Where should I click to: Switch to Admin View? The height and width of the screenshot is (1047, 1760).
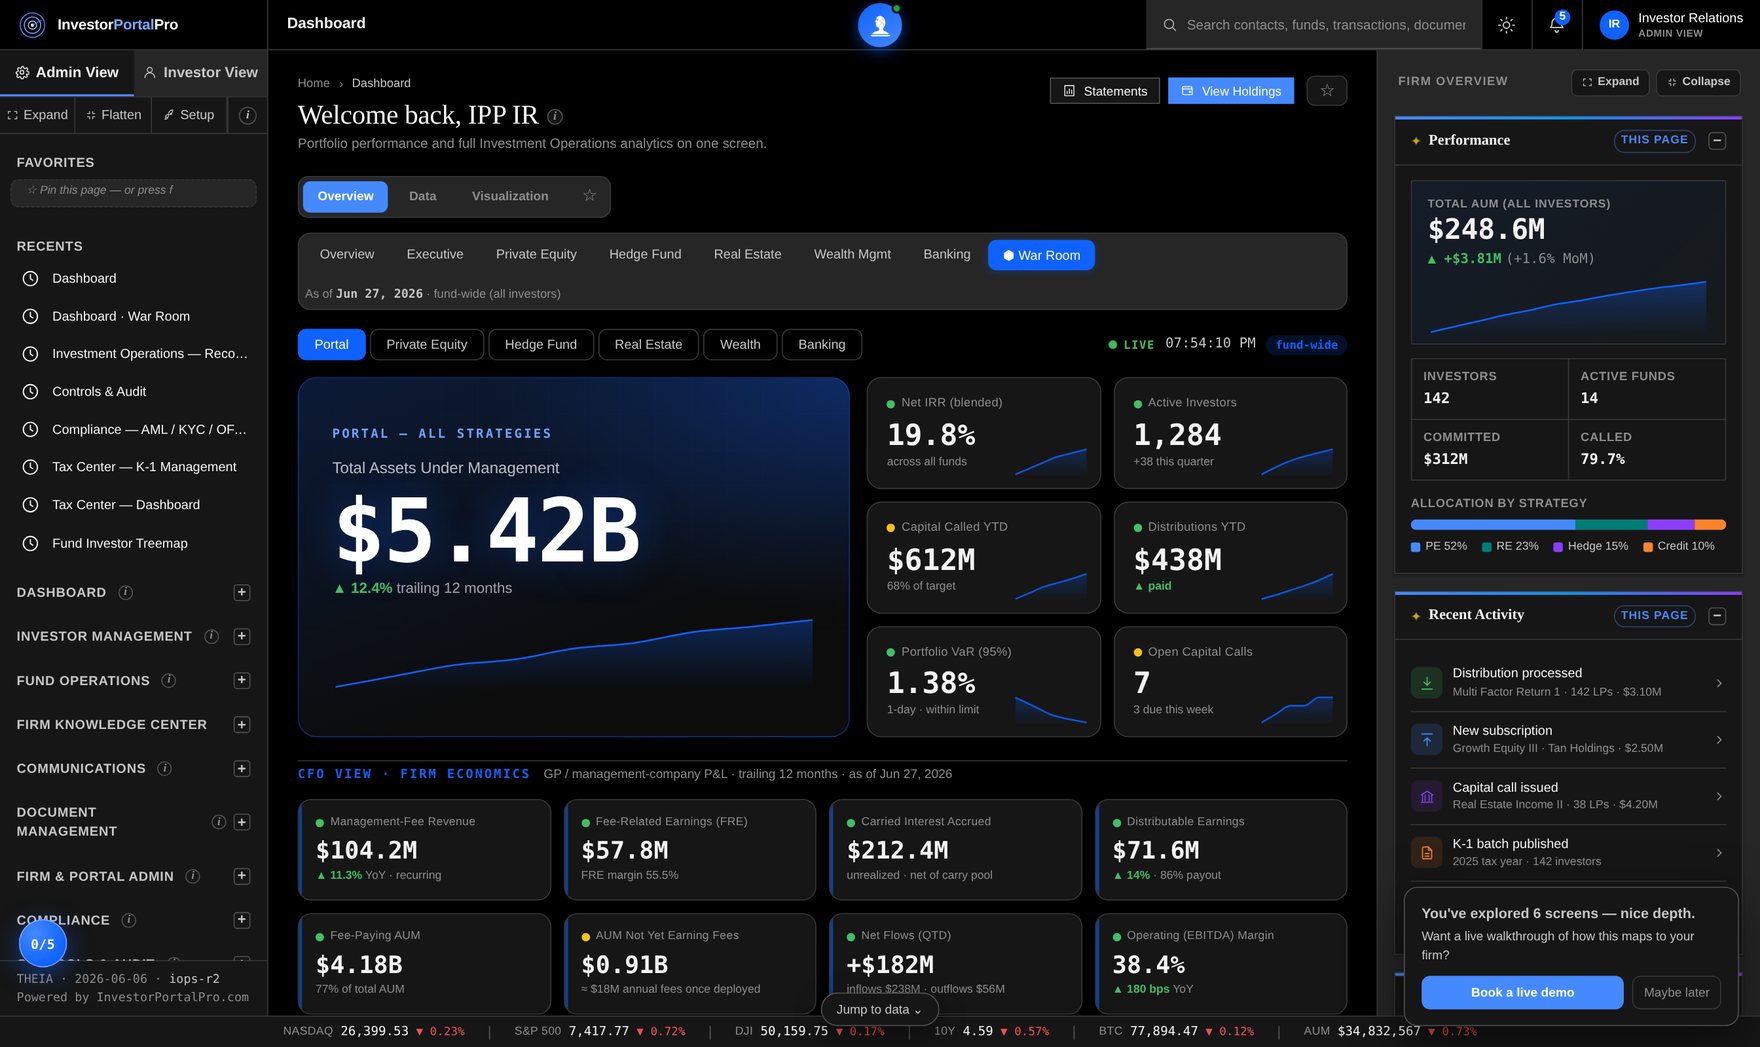(x=67, y=72)
